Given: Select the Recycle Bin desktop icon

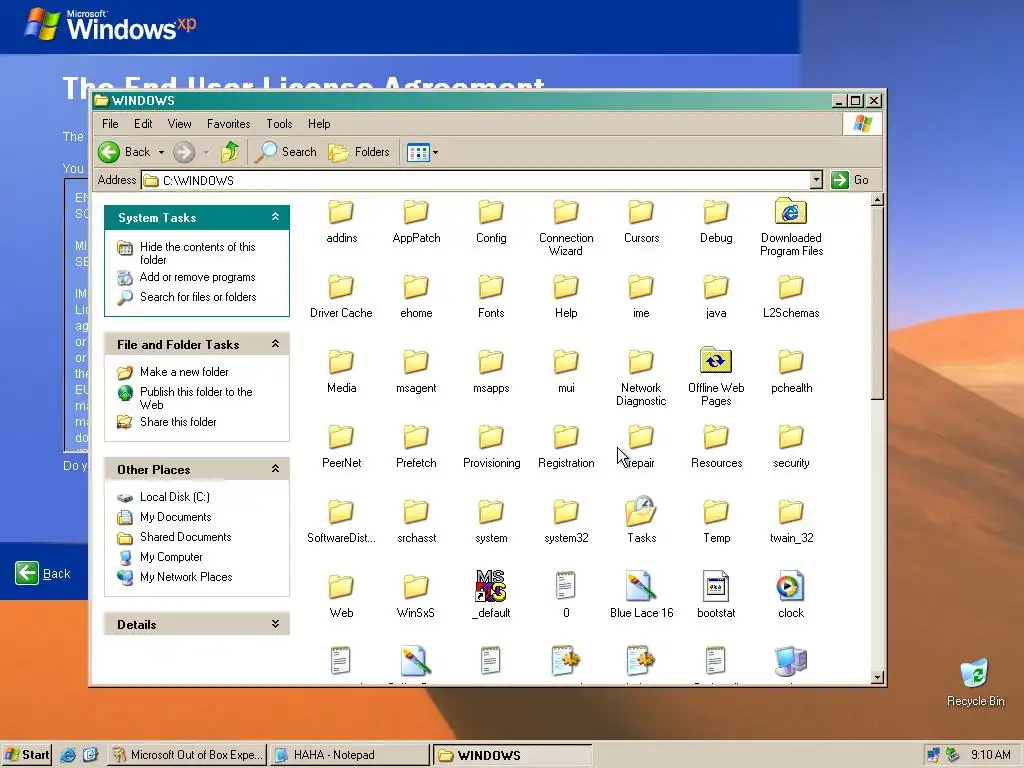Looking at the screenshot, I should point(975,682).
